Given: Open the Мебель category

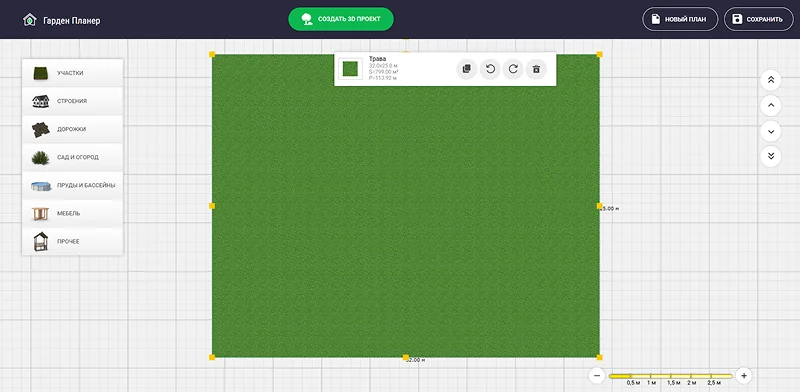Looking at the screenshot, I should tap(72, 213).
